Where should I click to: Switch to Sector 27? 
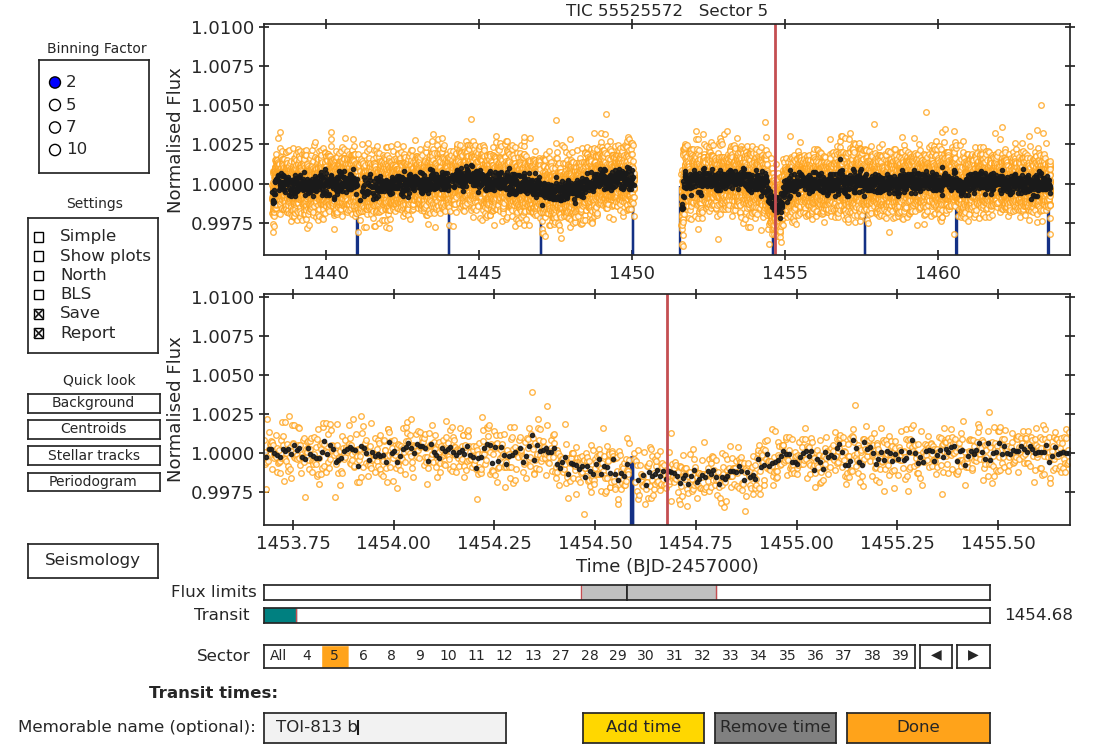561,656
